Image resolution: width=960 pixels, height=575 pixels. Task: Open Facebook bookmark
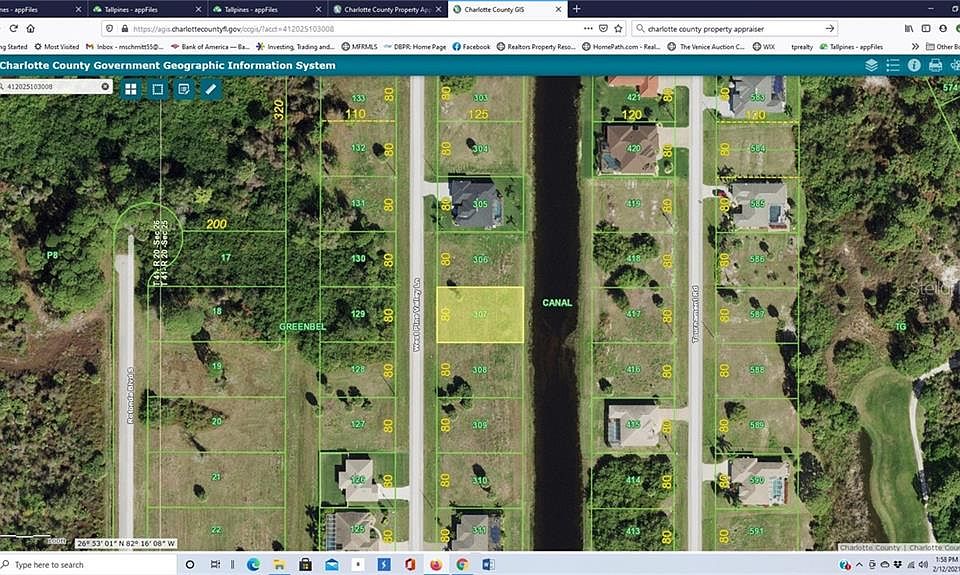pos(471,47)
